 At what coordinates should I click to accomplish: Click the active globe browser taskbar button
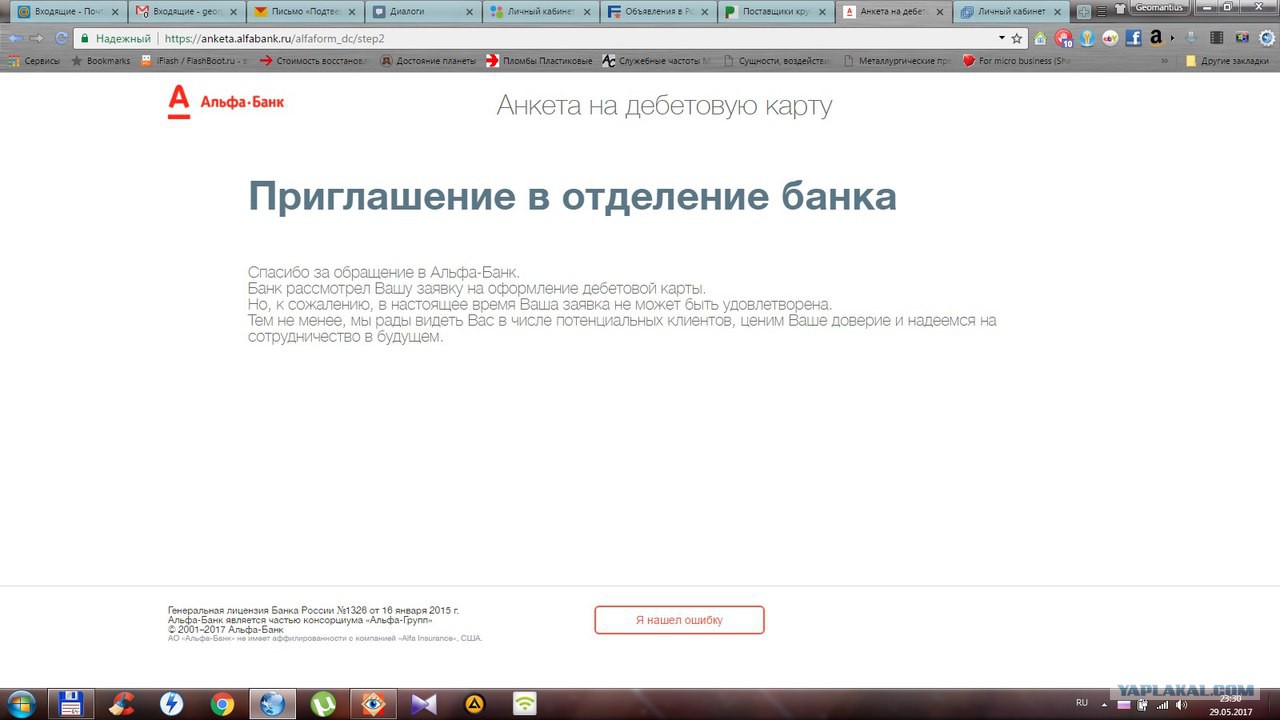272,704
